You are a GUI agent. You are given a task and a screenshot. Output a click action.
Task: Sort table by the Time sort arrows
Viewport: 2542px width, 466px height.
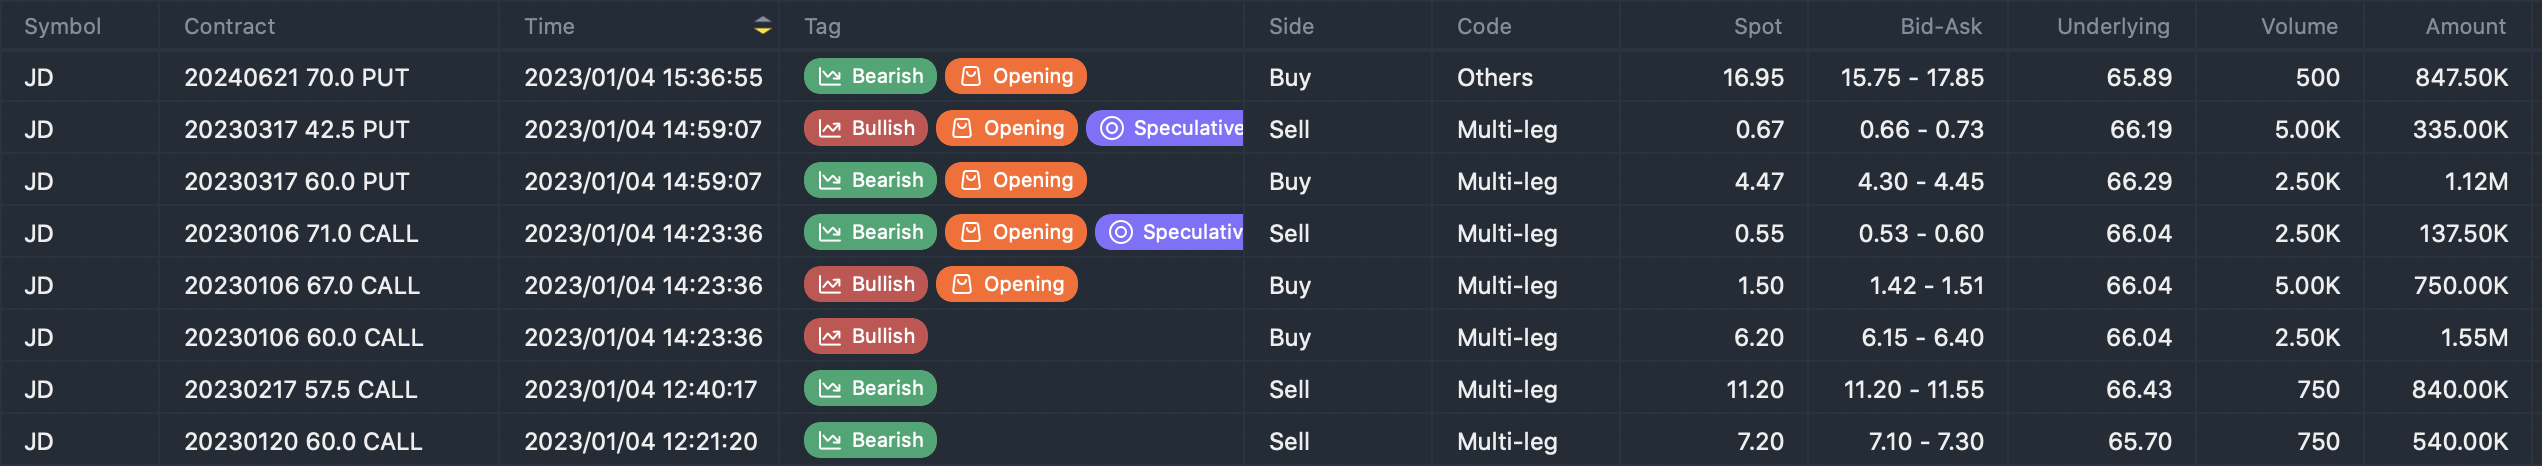pyautogui.click(x=763, y=26)
